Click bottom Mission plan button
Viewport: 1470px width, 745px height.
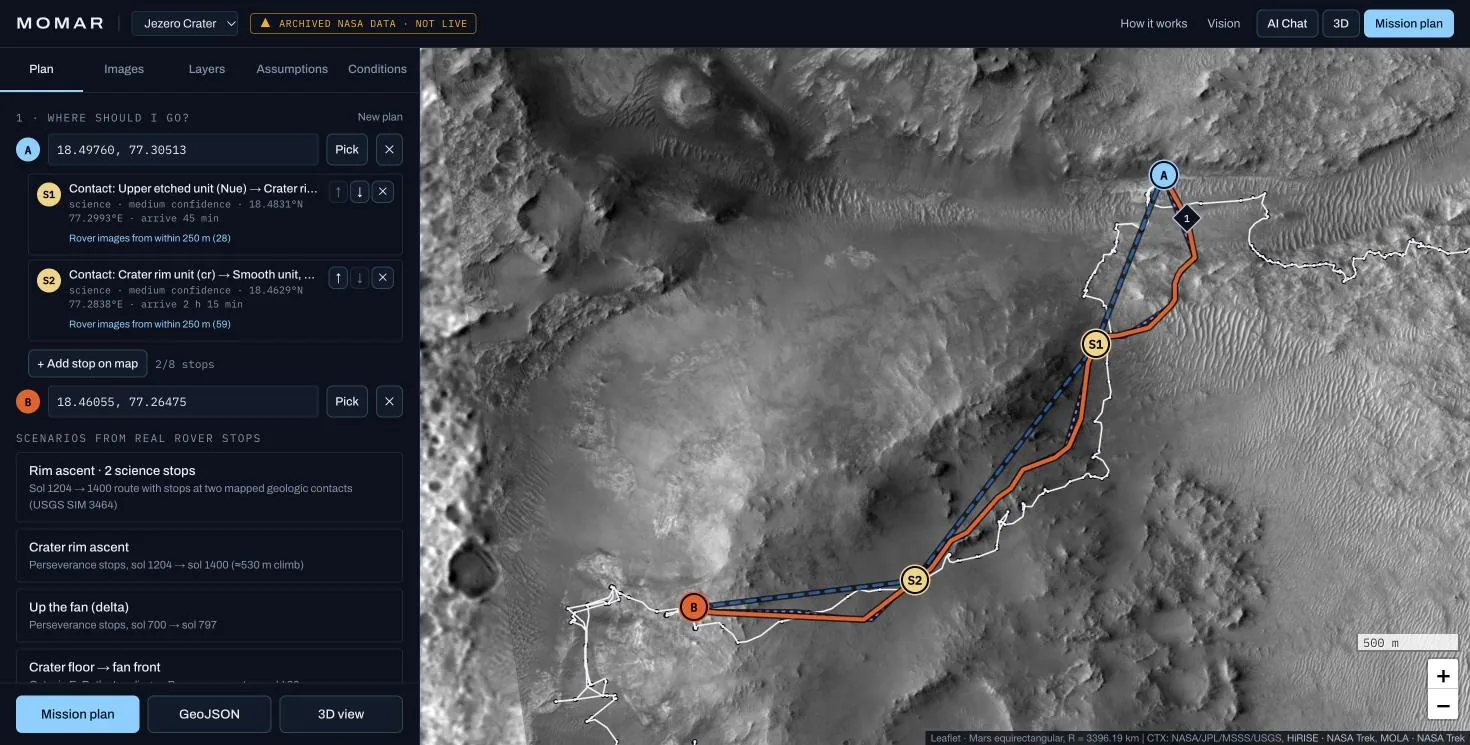(x=77, y=714)
